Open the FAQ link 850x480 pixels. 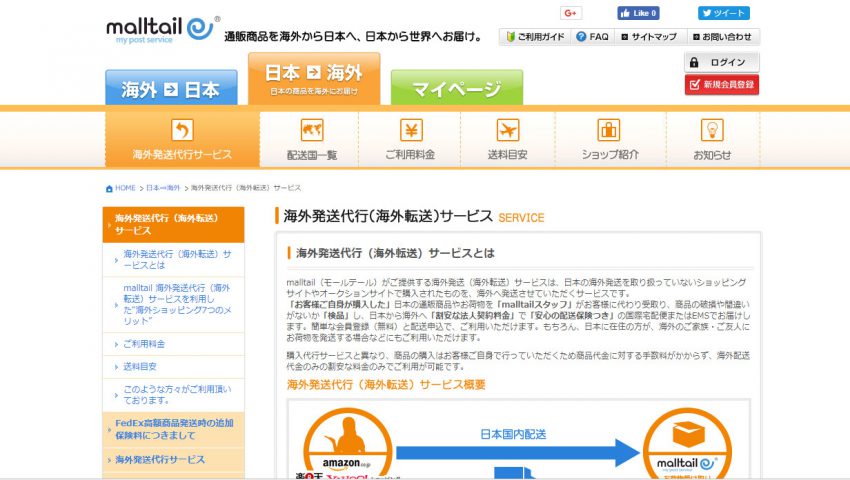click(592, 36)
